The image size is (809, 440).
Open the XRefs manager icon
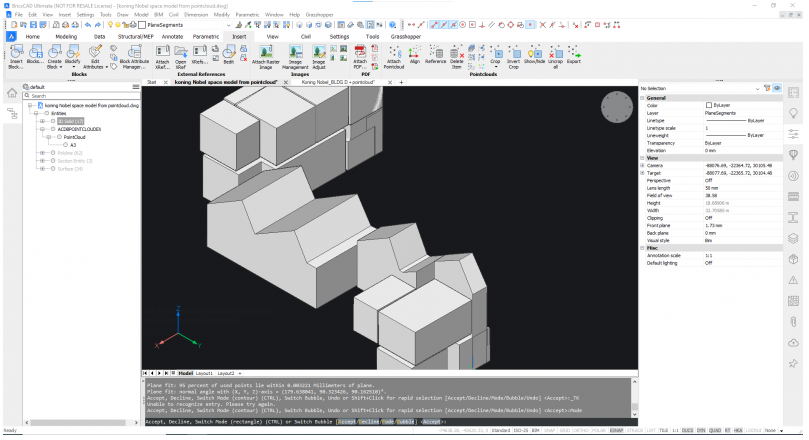[200, 54]
